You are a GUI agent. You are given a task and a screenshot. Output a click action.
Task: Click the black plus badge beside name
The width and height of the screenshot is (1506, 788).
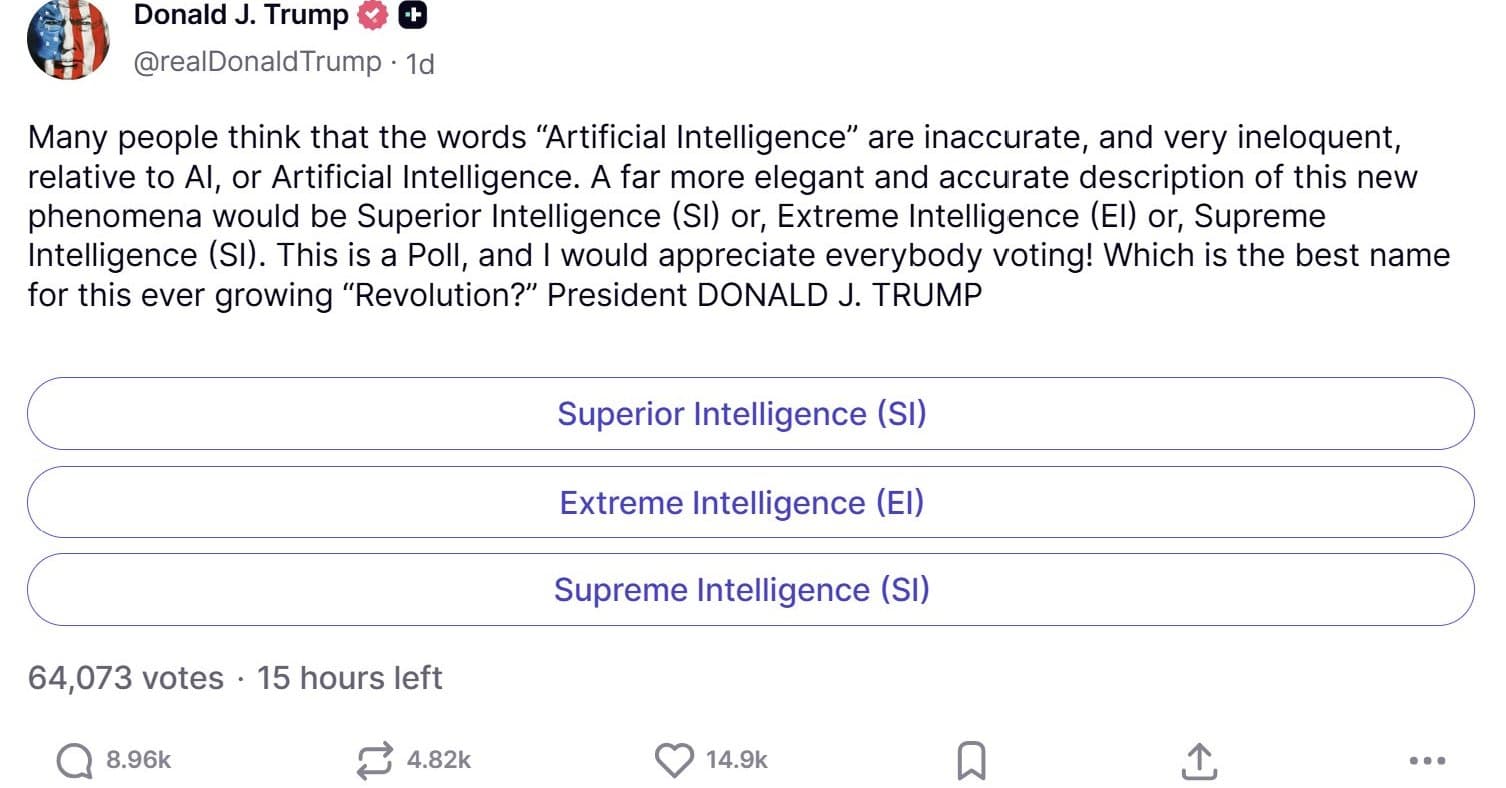pos(412,15)
